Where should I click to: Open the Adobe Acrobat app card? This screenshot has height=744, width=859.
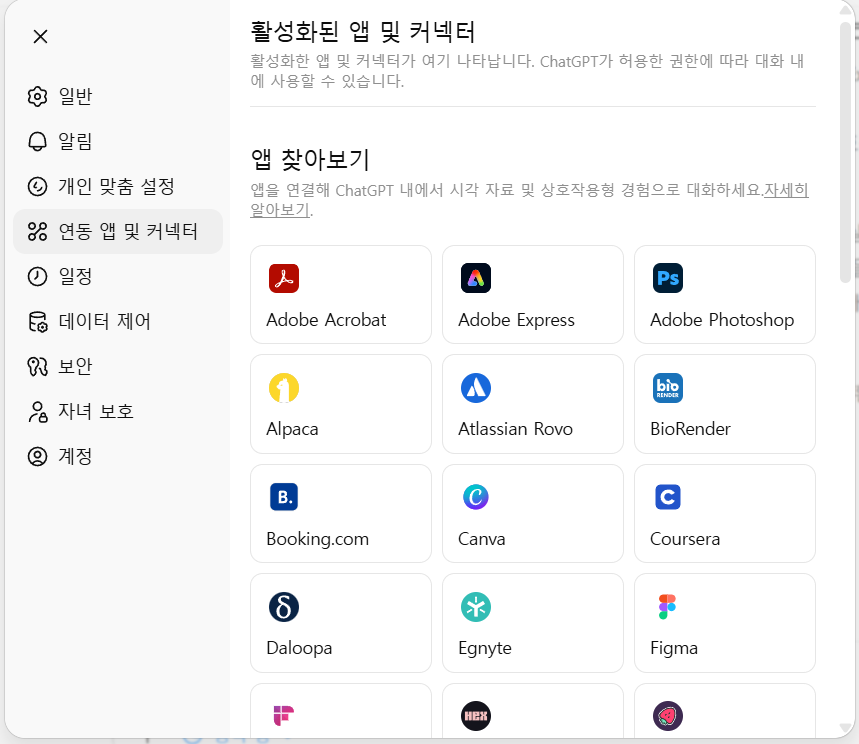click(341, 295)
